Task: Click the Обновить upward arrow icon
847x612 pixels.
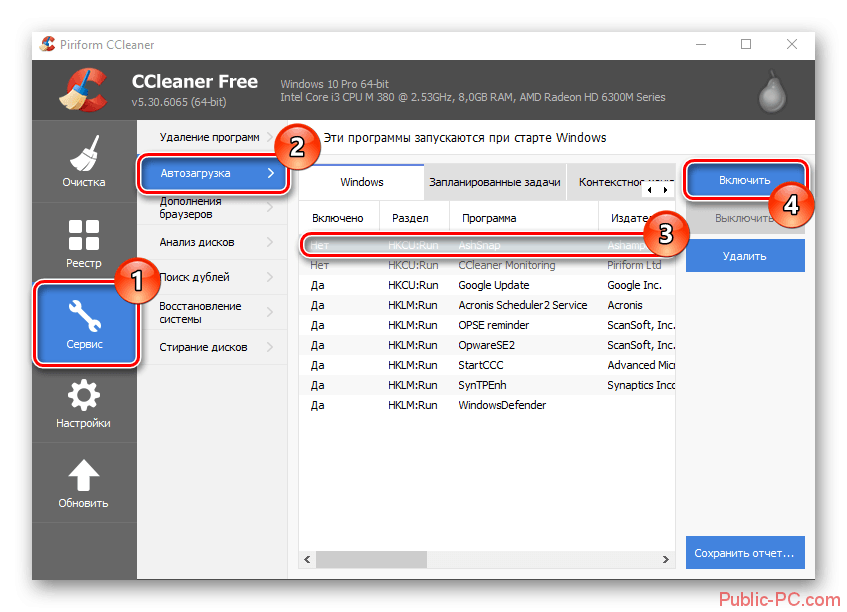Action: pos(85,476)
